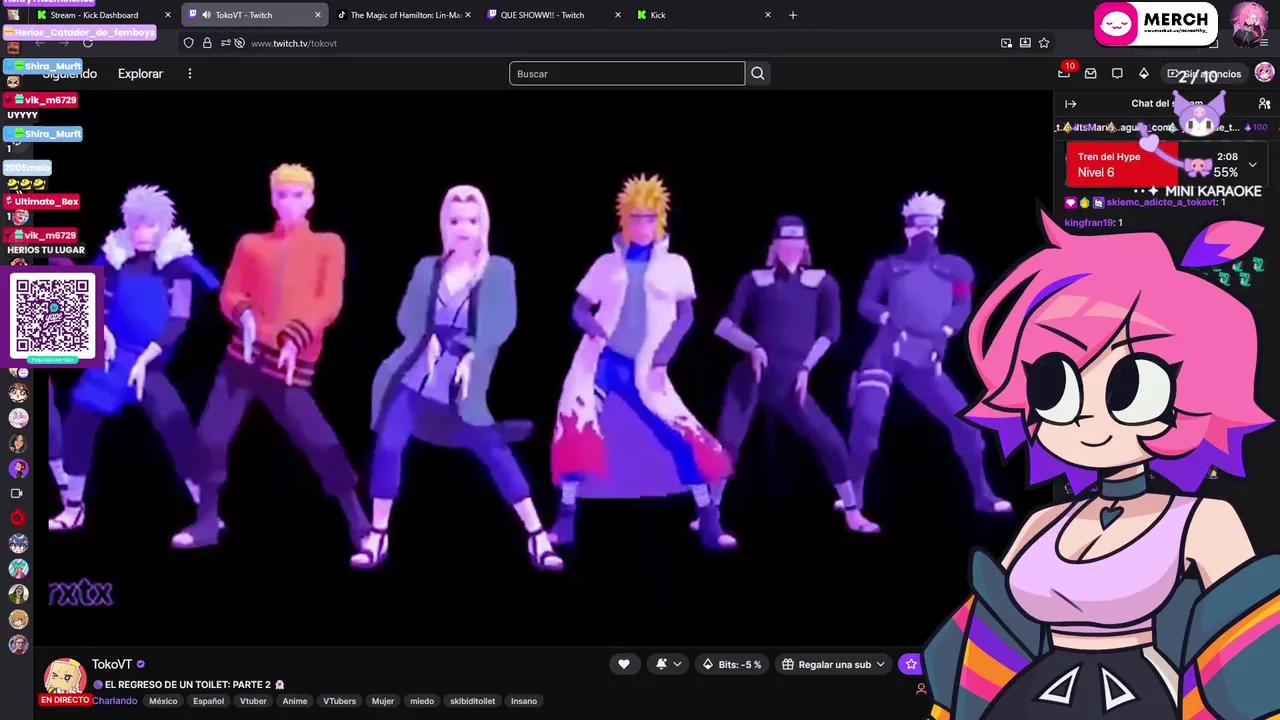Click the Bits: -5 % button
Screen dimensions: 1280x720
point(732,664)
